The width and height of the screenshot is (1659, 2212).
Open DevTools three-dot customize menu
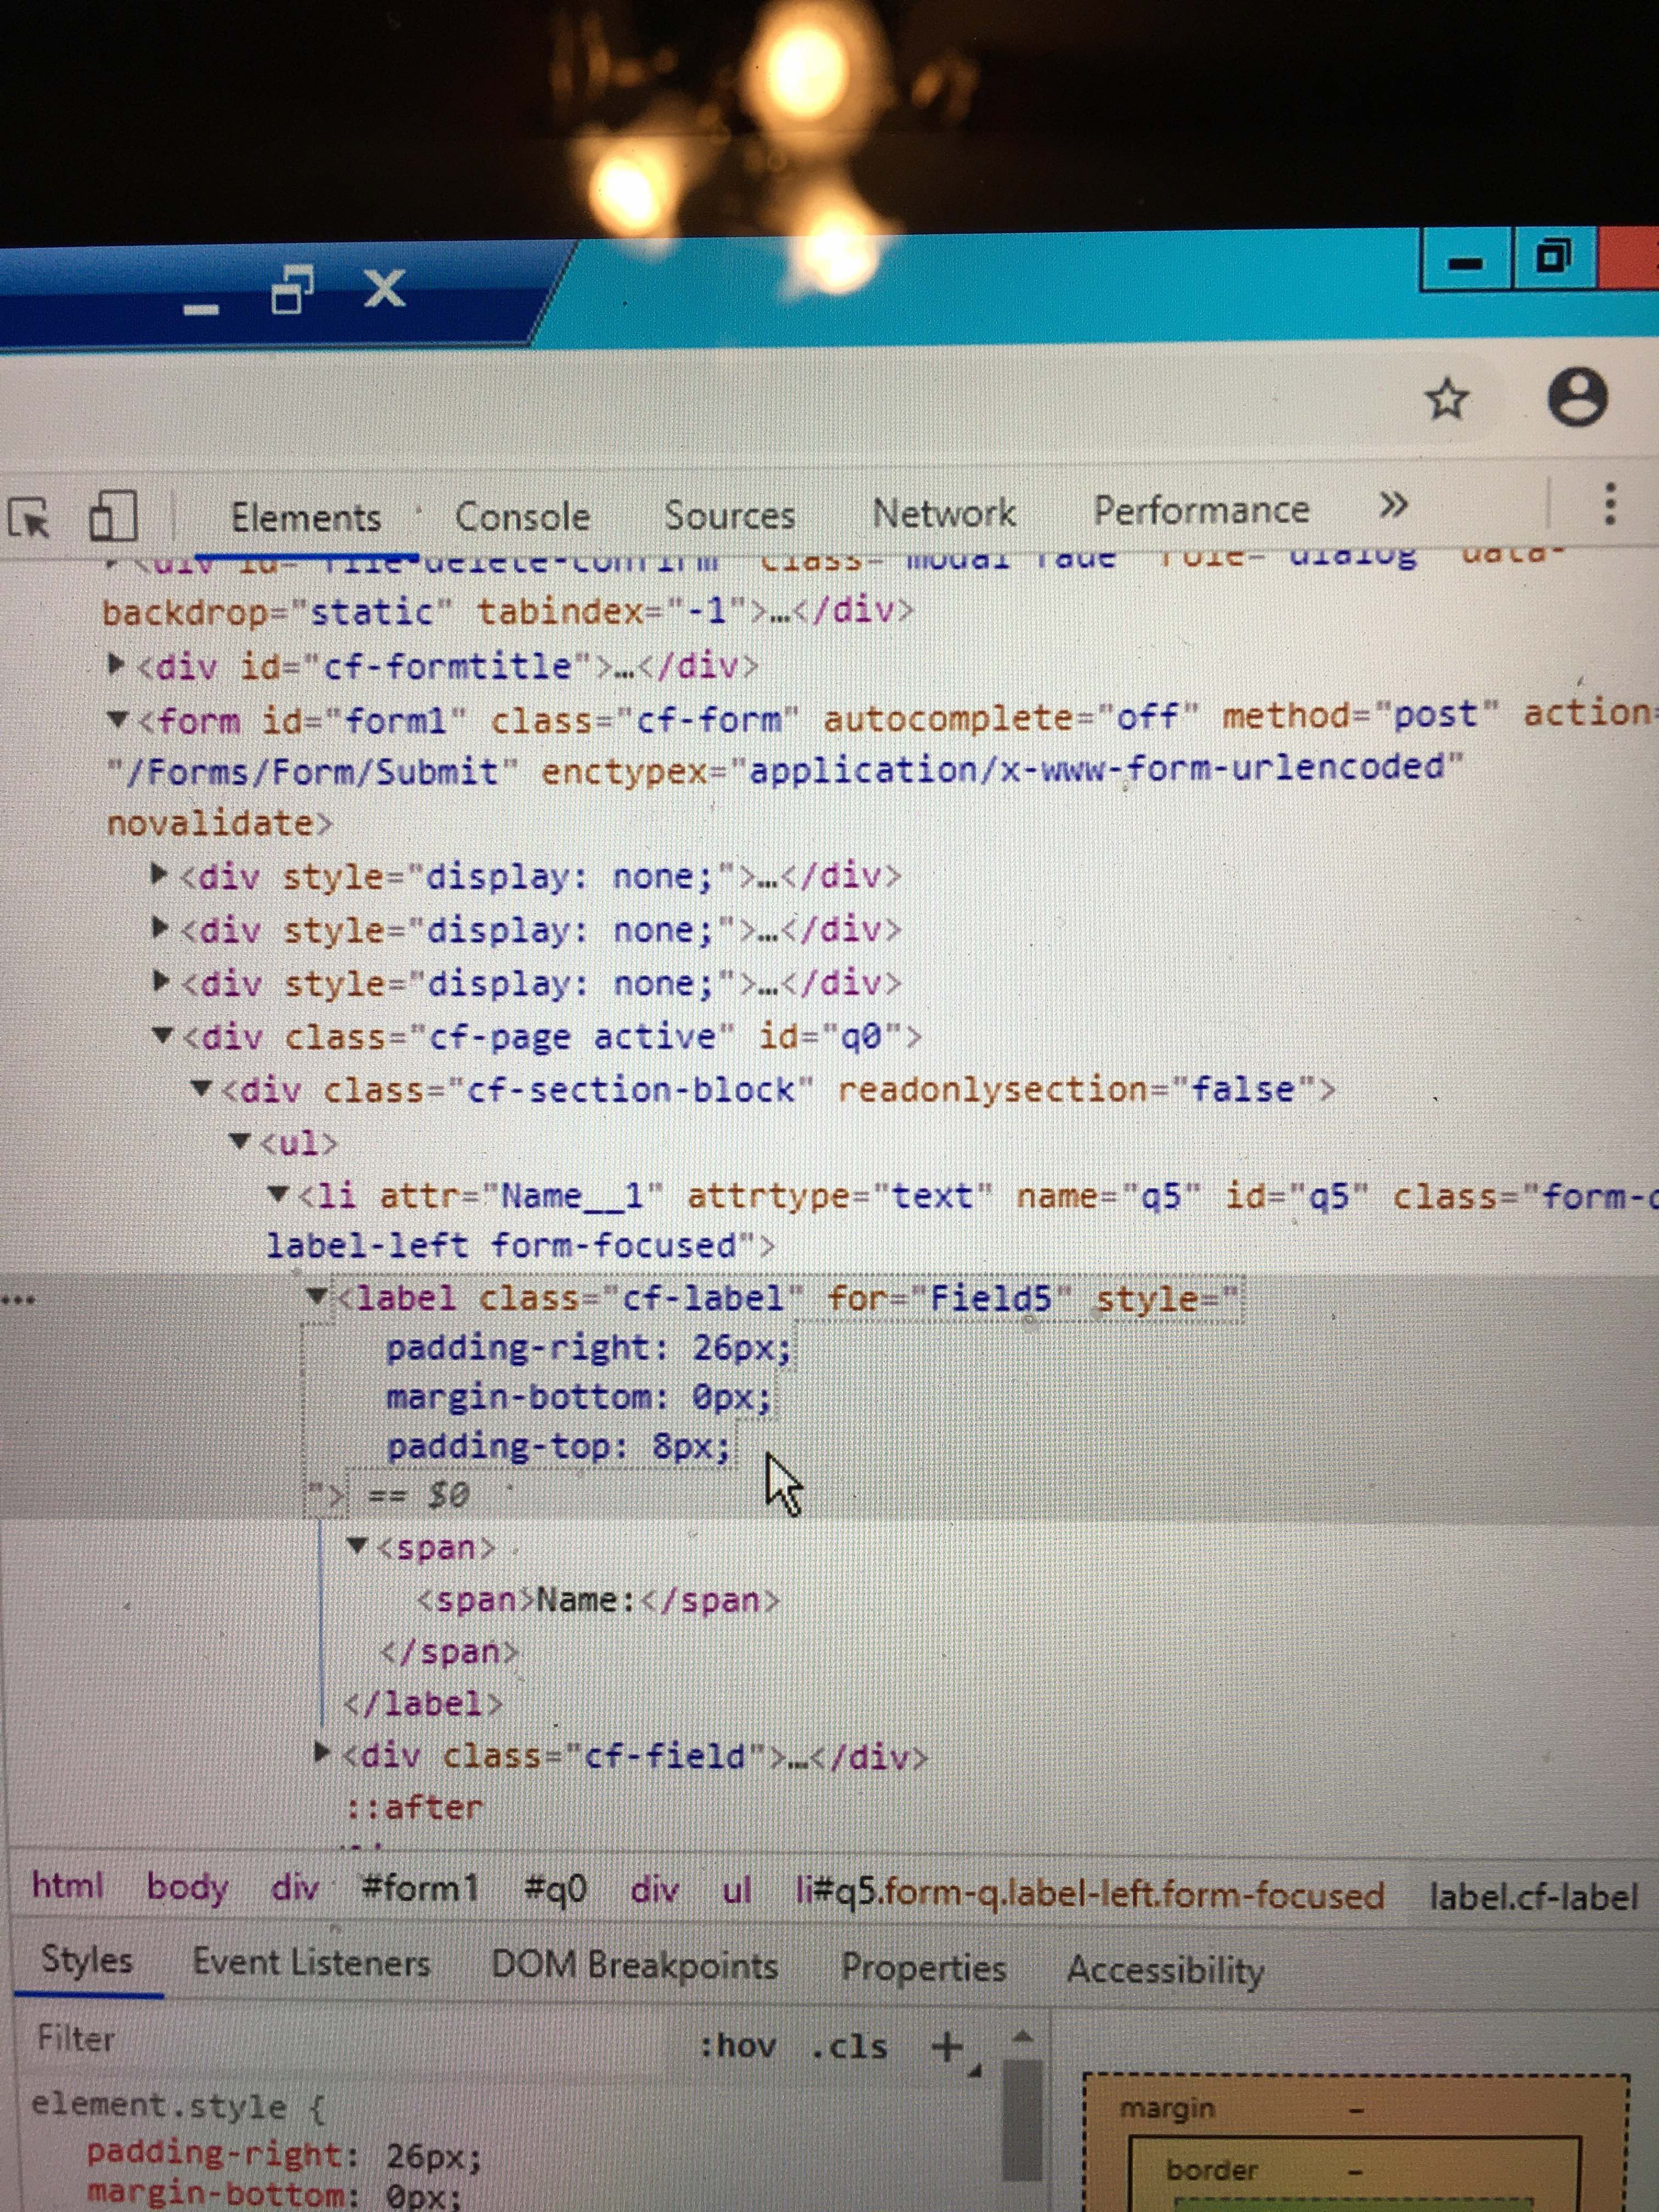pyautogui.click(x=1609, y=503)
